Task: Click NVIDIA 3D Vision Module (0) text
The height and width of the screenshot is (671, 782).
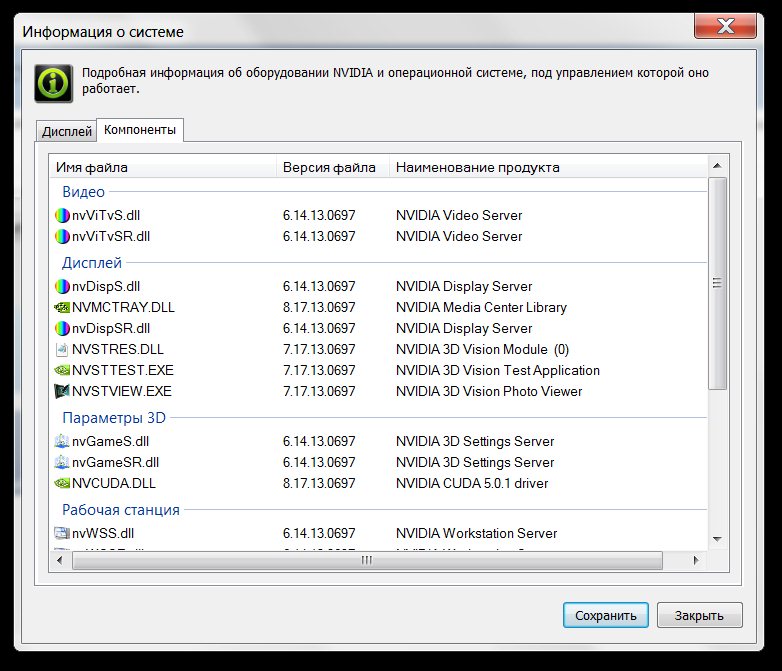Action: tap(482, 349)
